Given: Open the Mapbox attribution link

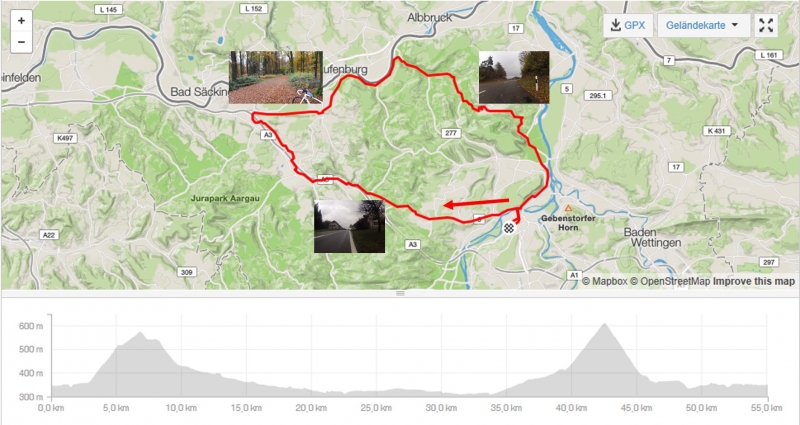Looking at the screenshot, I should 605,281.
